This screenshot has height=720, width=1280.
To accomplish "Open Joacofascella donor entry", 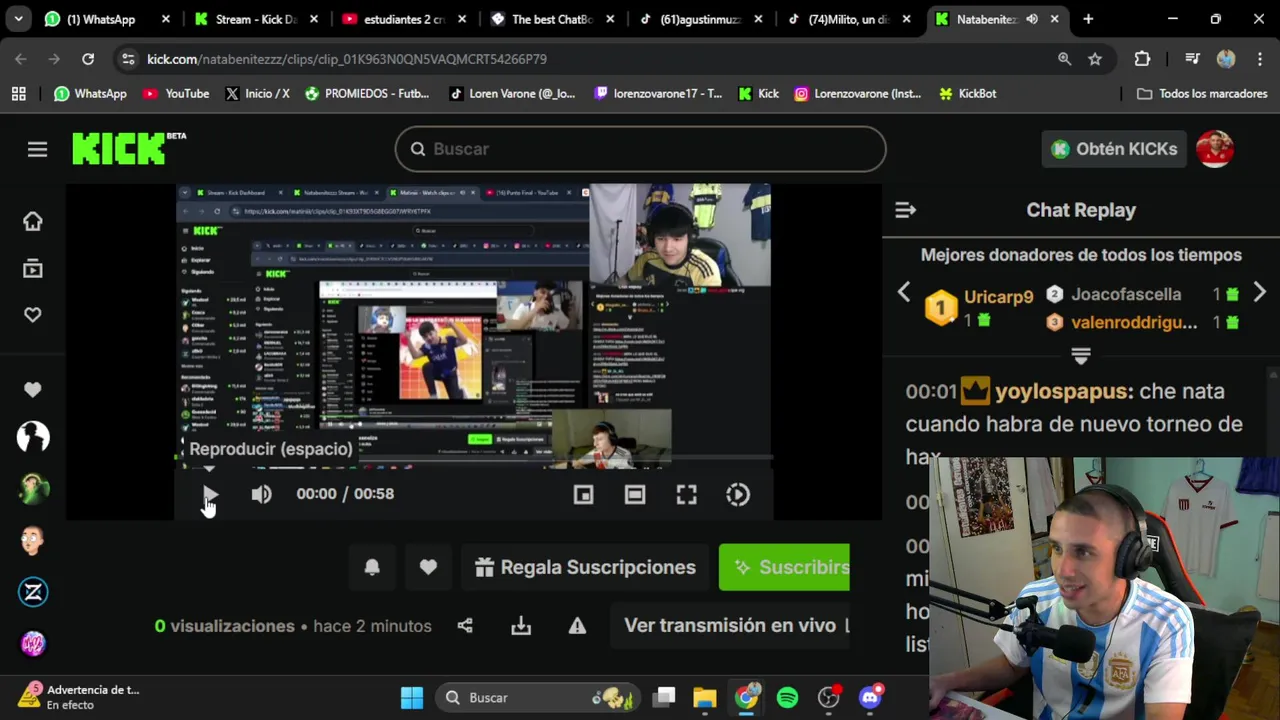I will 1126,294.
